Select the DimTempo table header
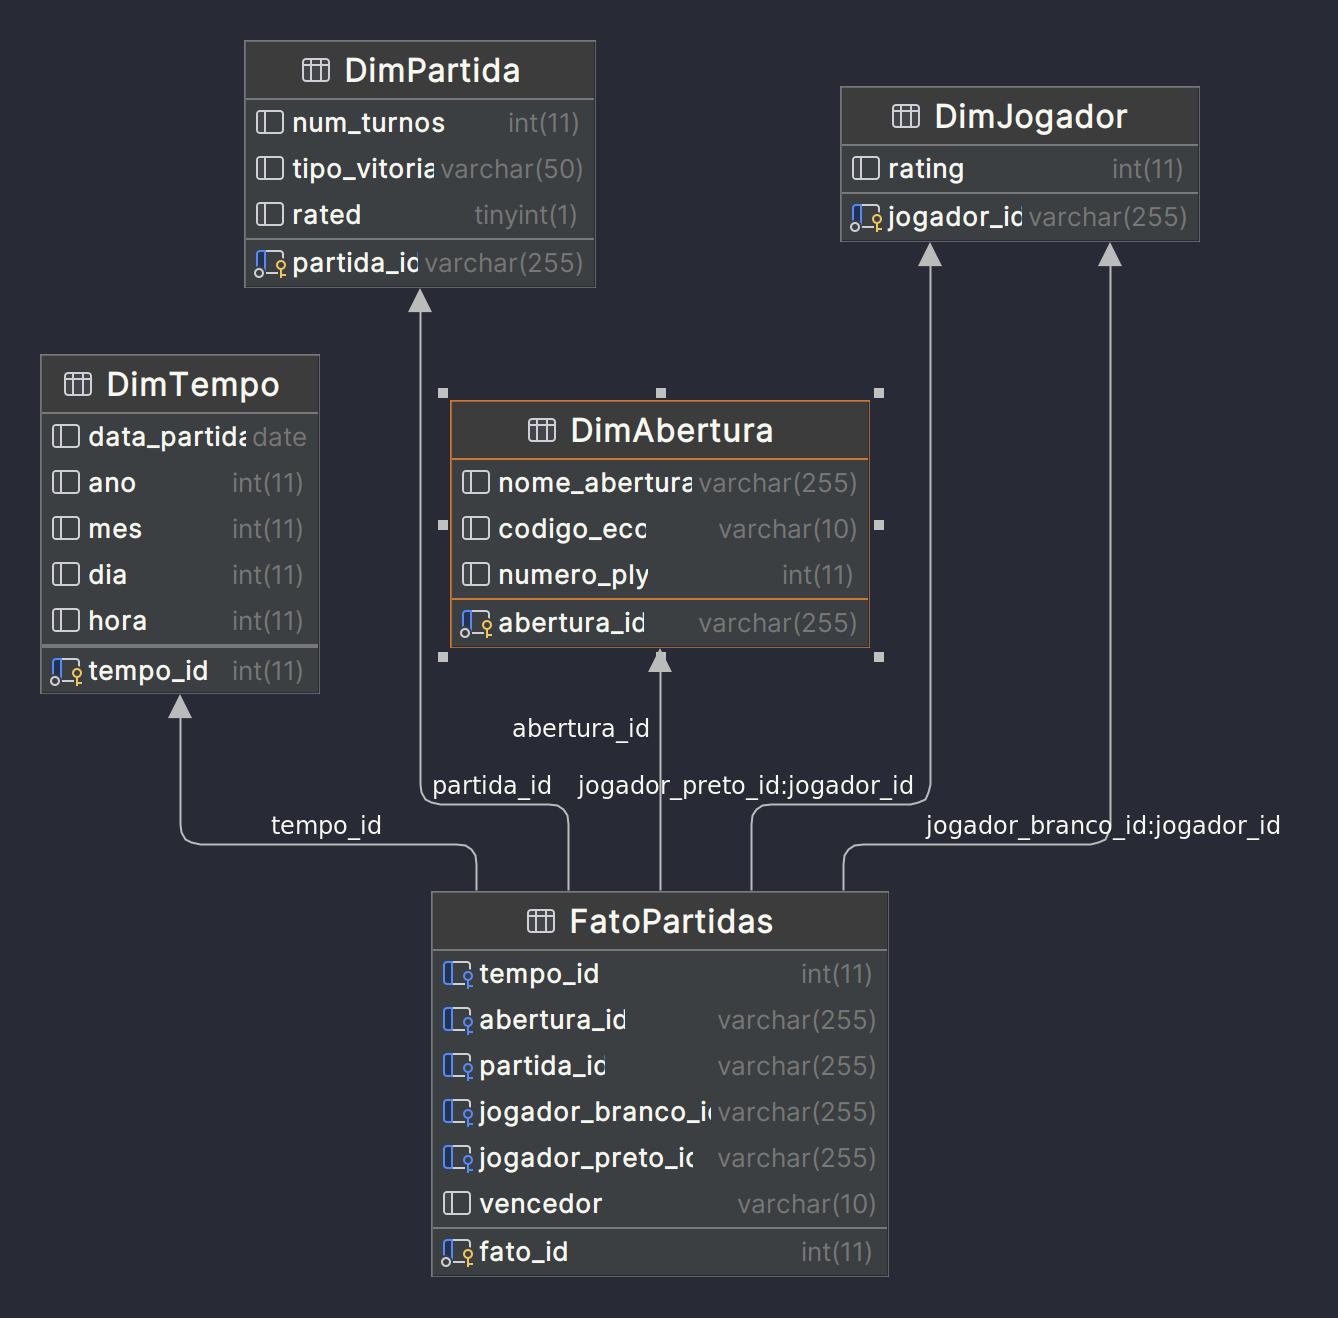This screenshot has width=1338, height=1318. tap(180, 384)
